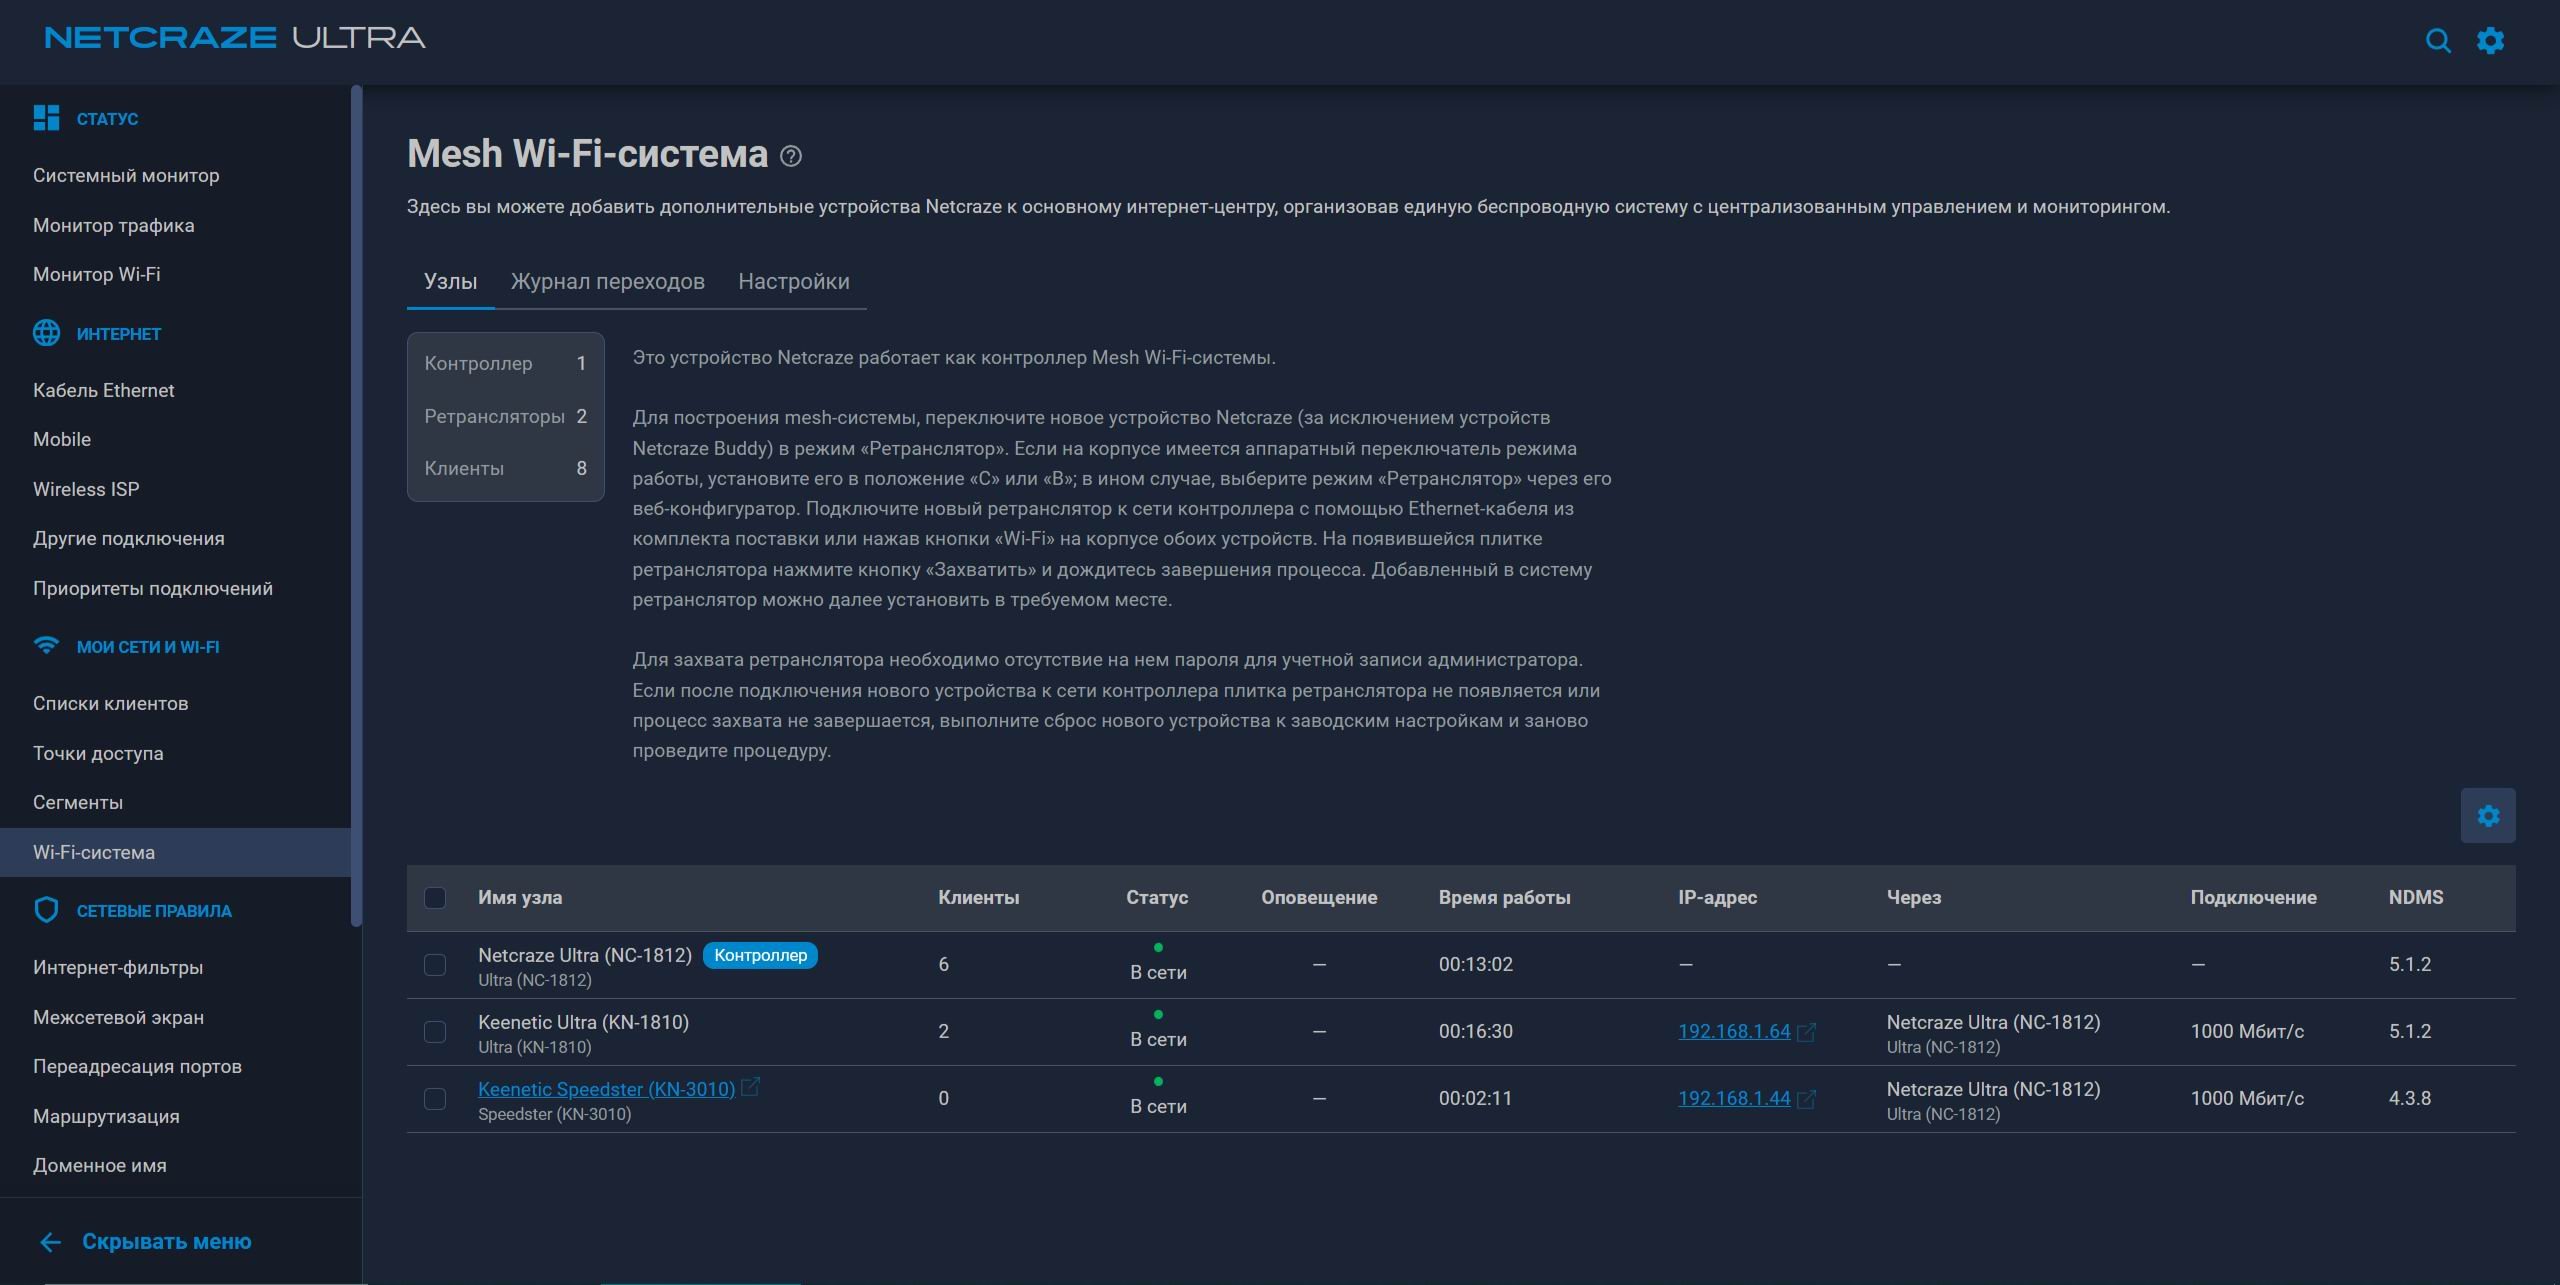Screen dimensions: 2560x1285
Task: Click the sidebar vertical scrollbar
Action: [356, 506]
